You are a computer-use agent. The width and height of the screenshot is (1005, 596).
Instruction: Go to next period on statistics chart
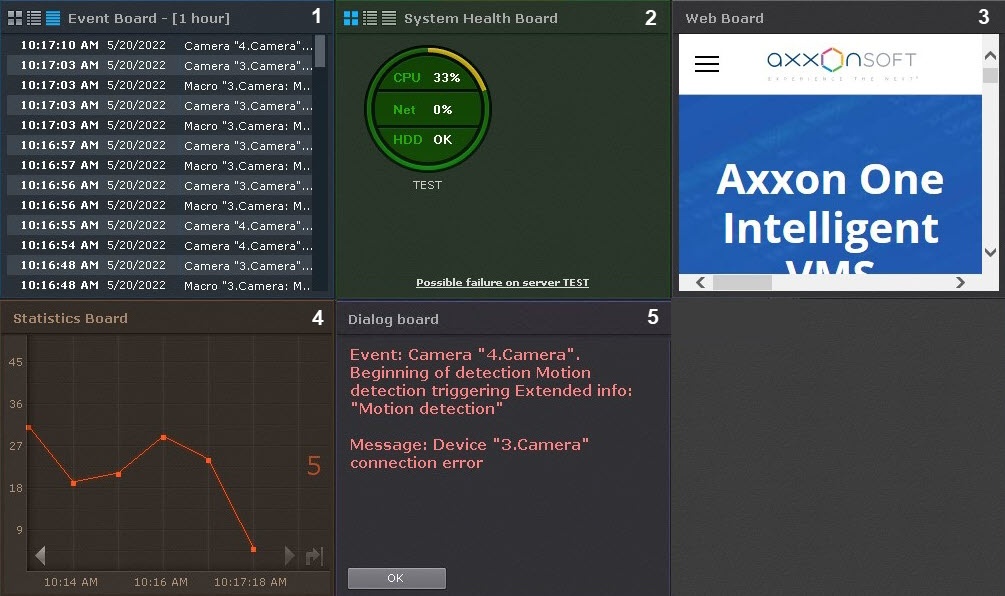click(x=289, y=555)
